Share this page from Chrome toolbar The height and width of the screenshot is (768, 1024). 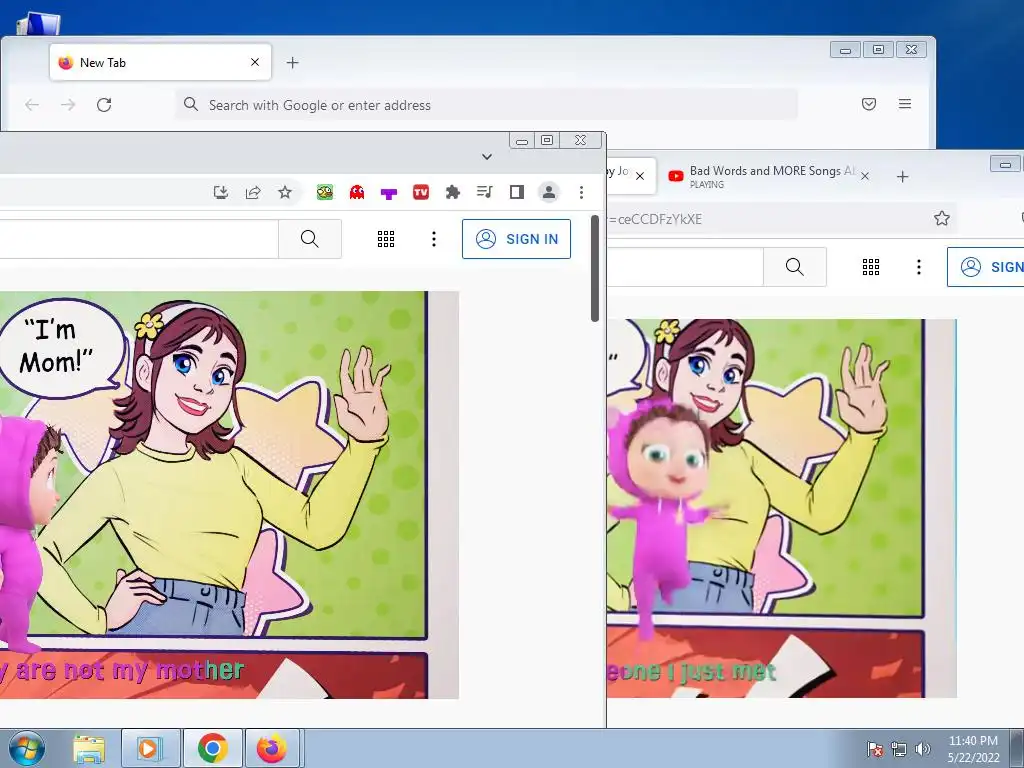pyautogui.click(x=253, y=192)
